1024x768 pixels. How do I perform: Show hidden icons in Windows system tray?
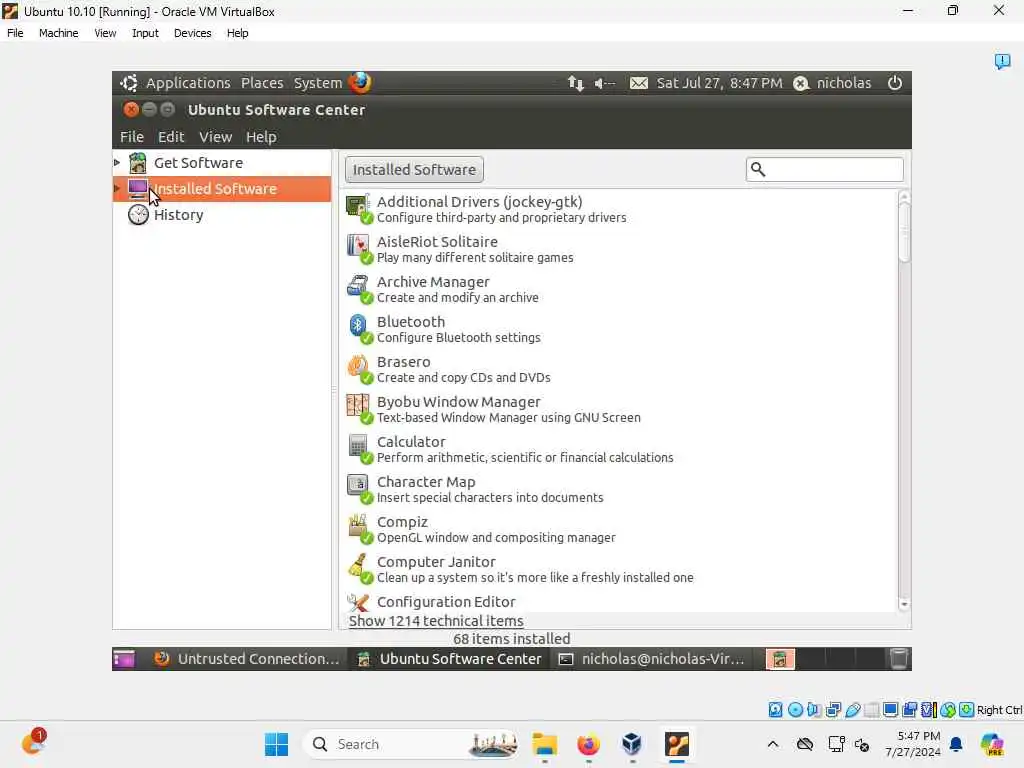point(773,744)
